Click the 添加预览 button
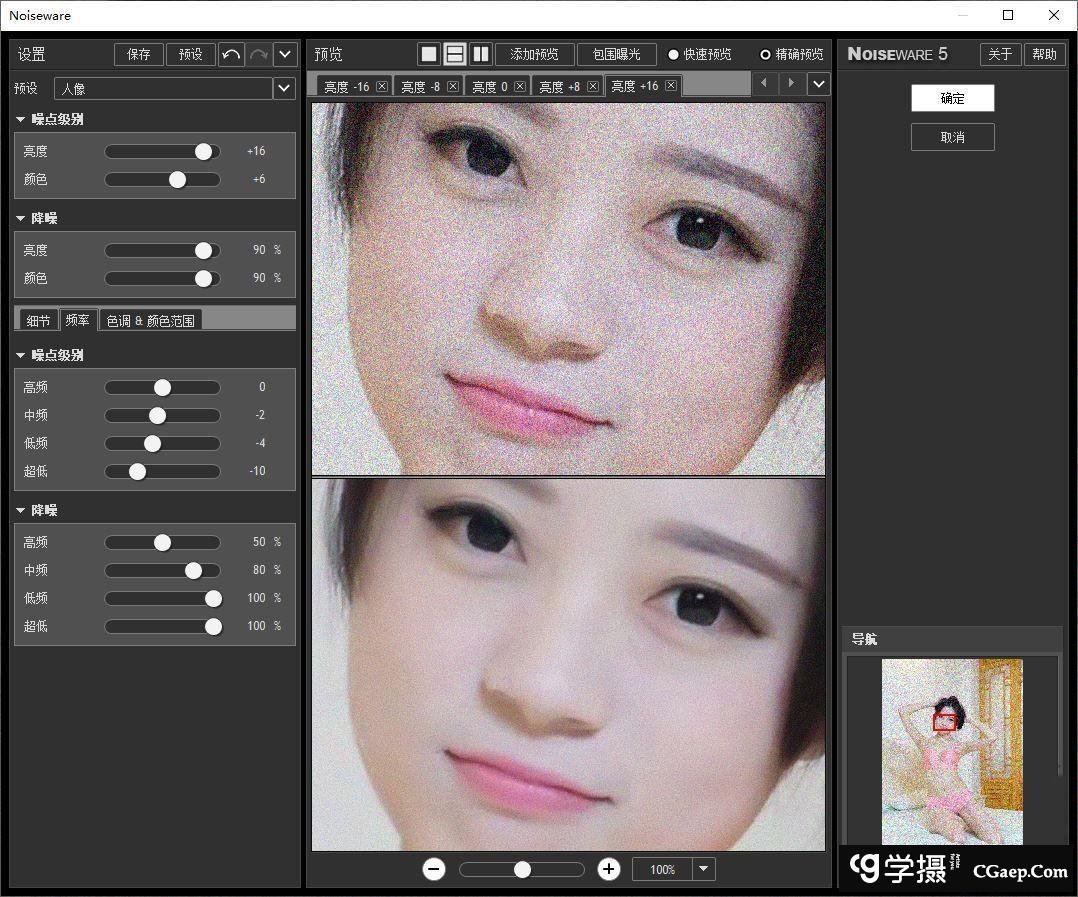Image resolution: width=1078 pixels, height=897 pixels. point(534,54)
